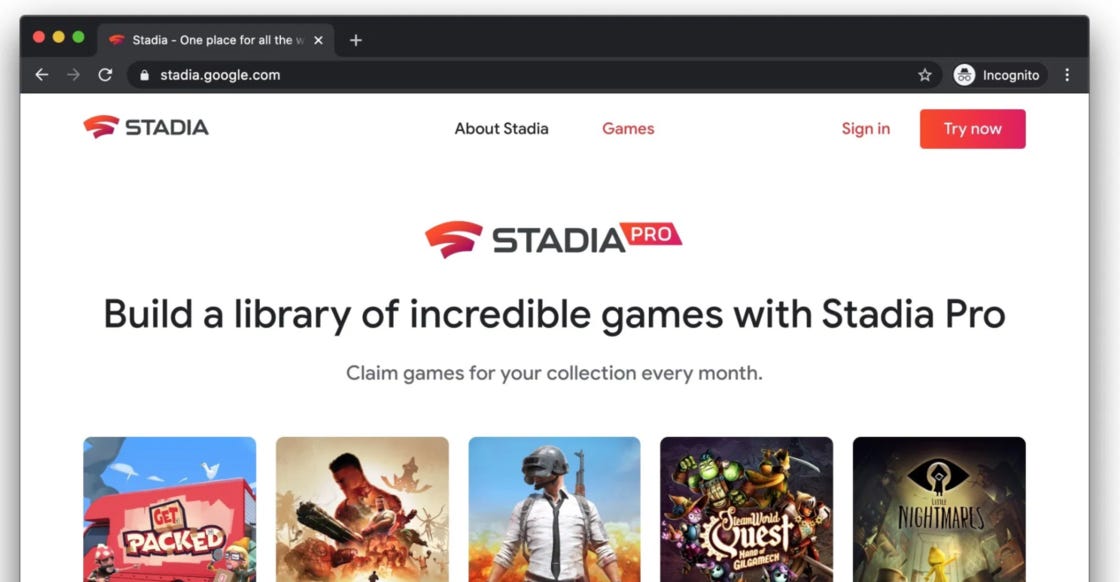Screen dimensions: 1120x582
Task: Open the Chrome three-dot menu
Action: tap(1067, 75)
